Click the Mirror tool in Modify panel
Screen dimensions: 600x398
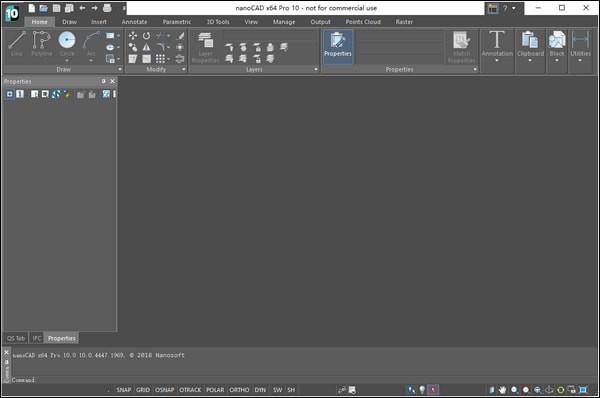coord(147,47)
